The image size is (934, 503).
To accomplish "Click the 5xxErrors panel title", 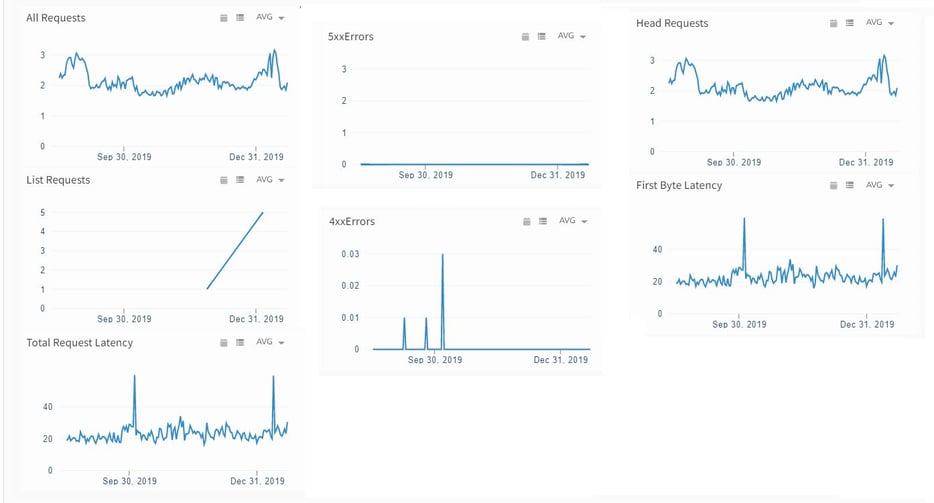I will click(350, 37).
